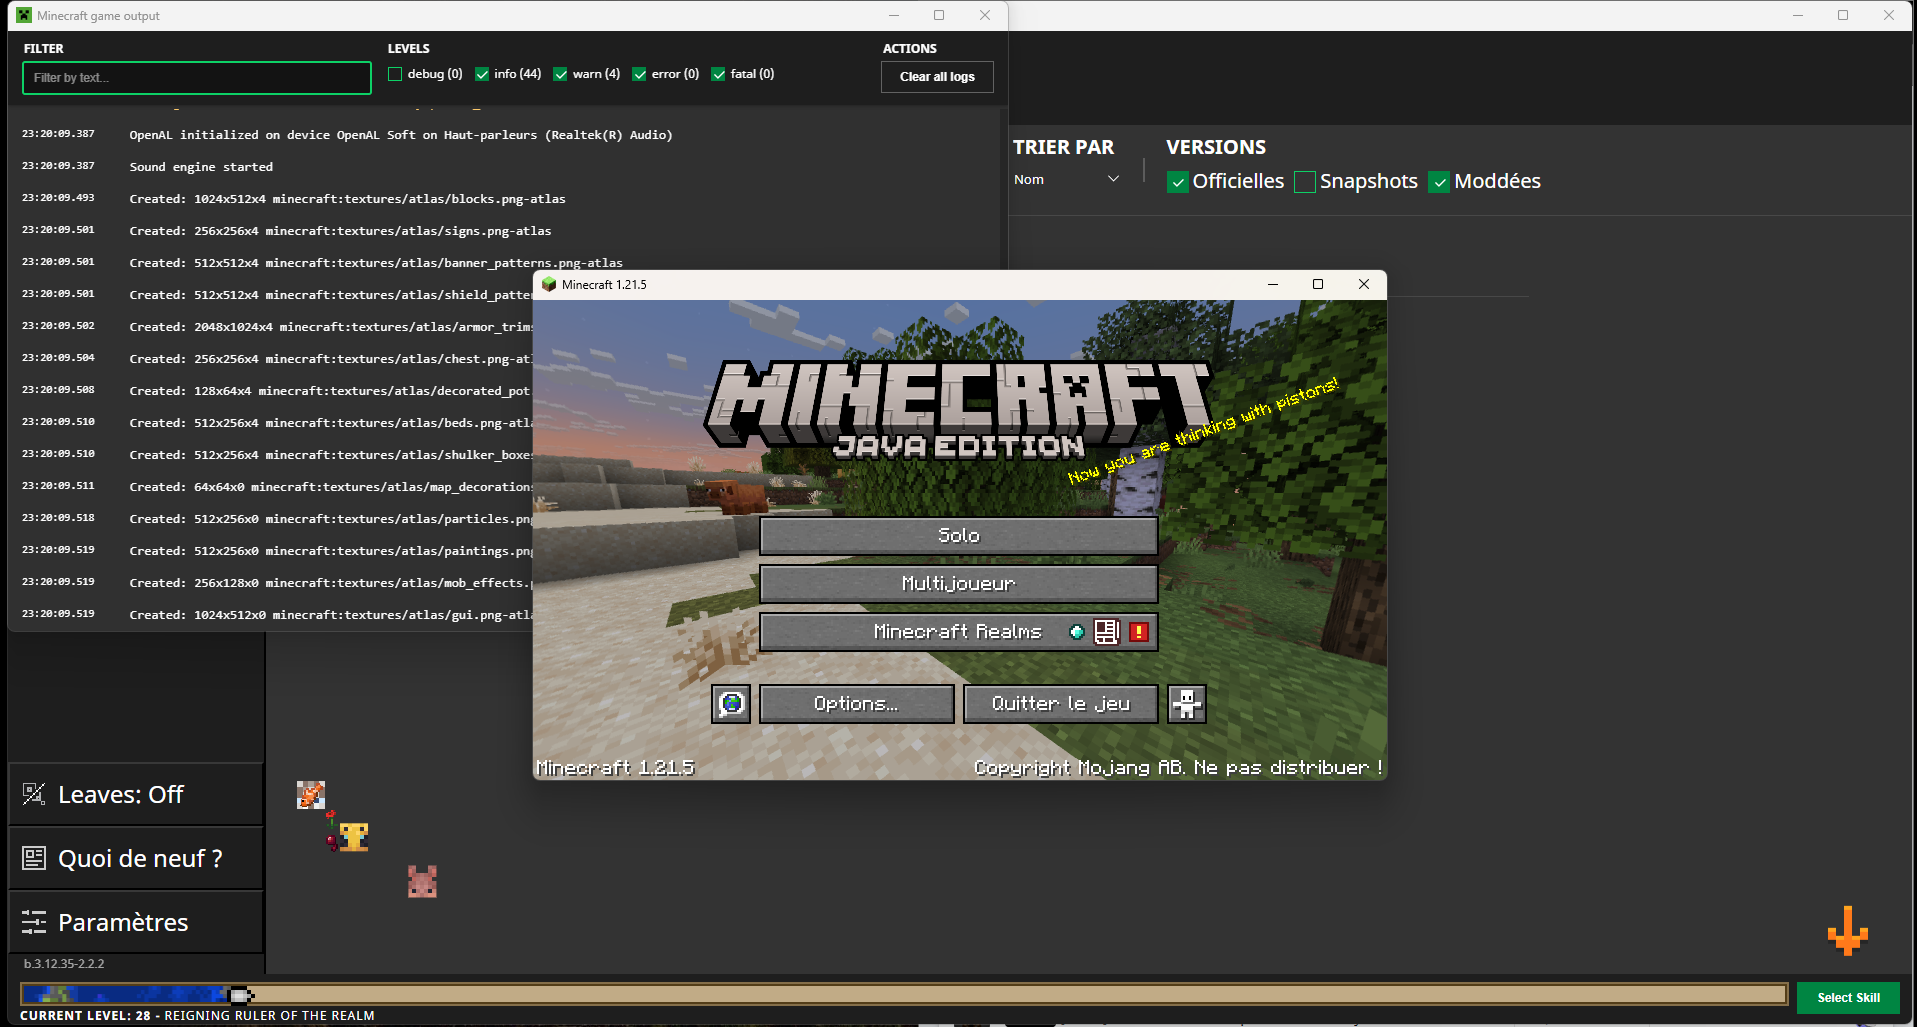The width and height of the screenshot is (1917, 1027).
Task: Click the TRIER PAR heading
Action: 1063,147
